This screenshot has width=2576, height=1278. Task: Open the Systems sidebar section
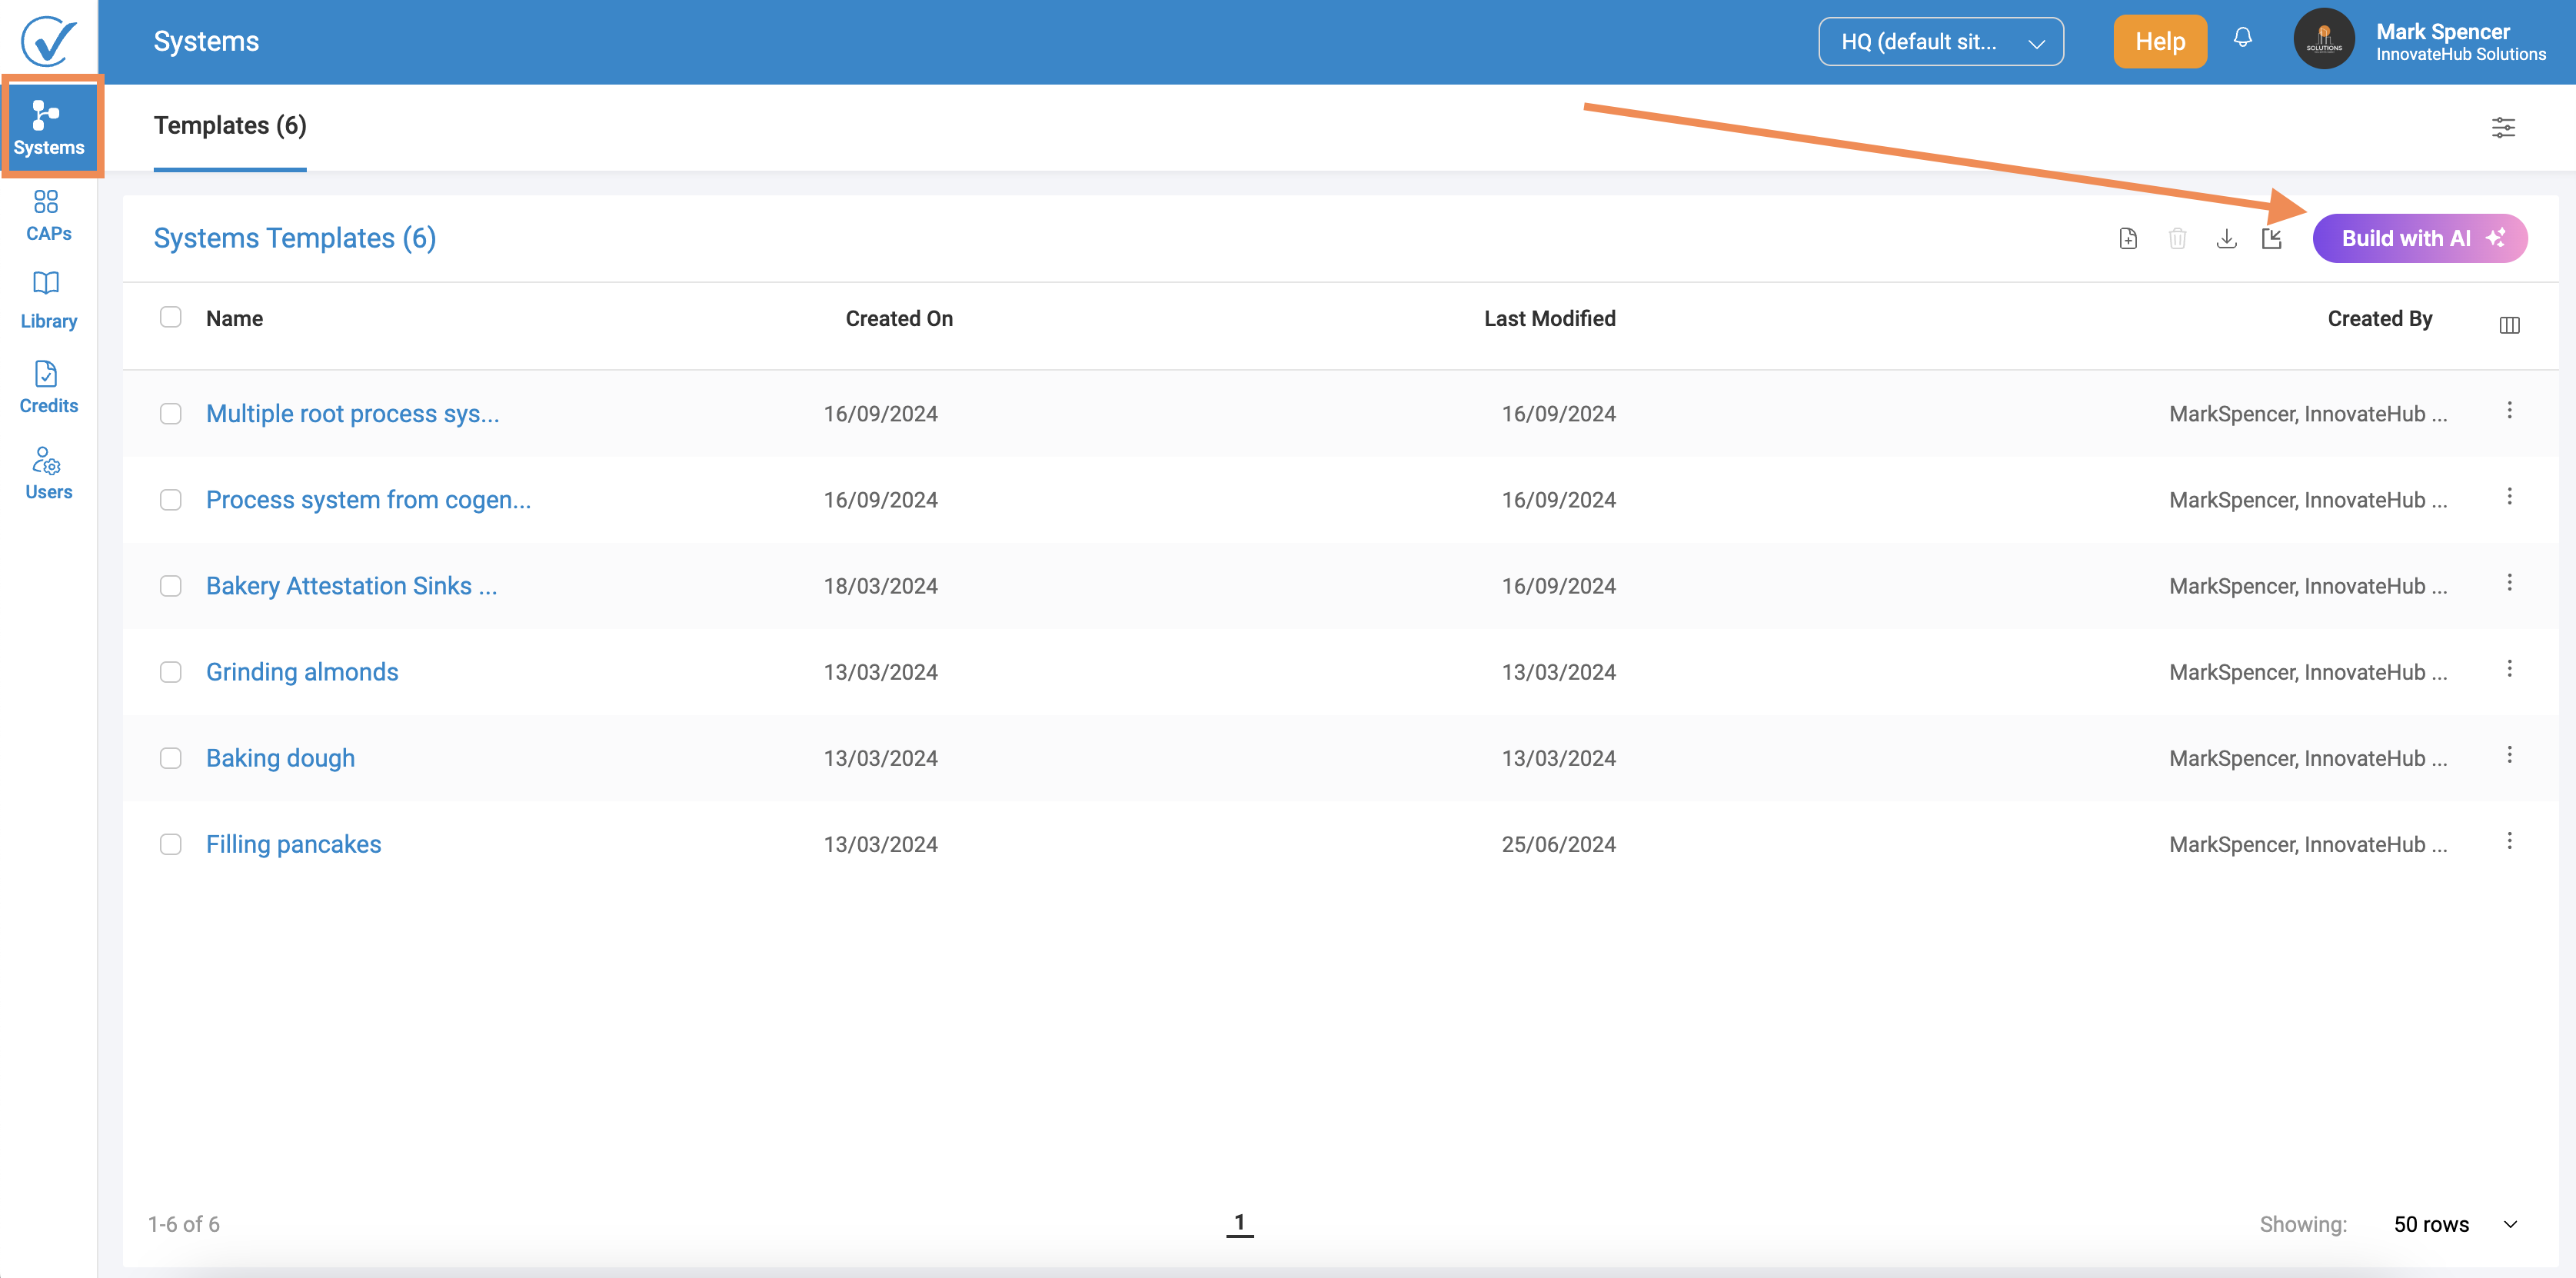pos(49,127)
